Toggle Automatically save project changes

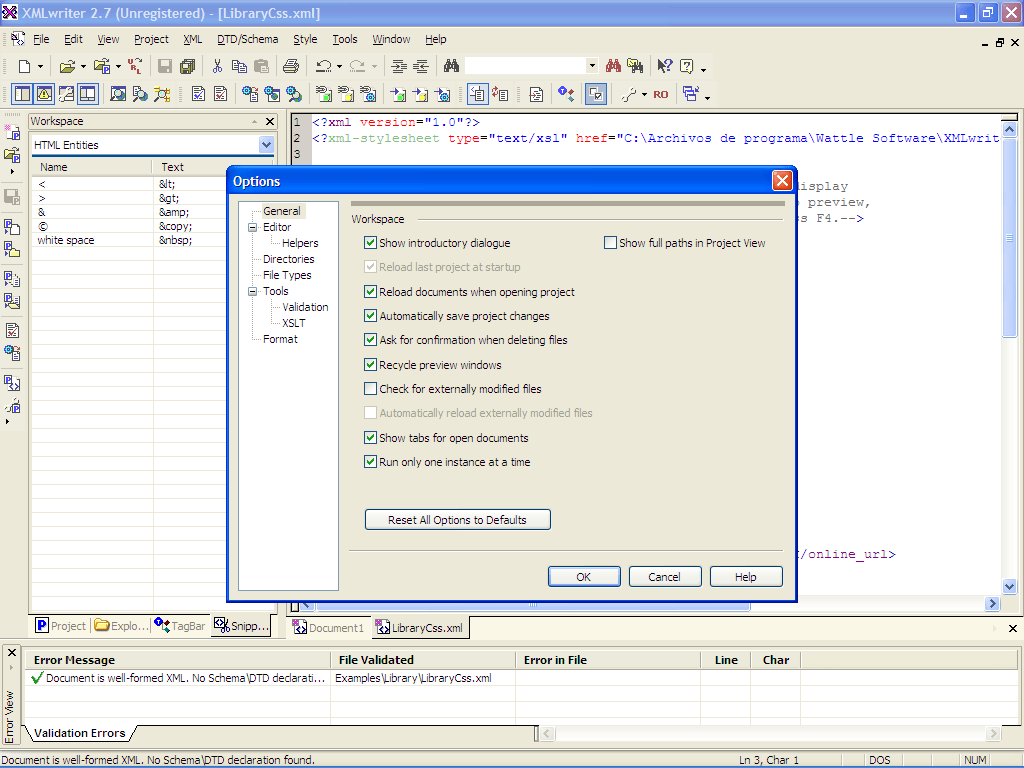coord(370,316)
